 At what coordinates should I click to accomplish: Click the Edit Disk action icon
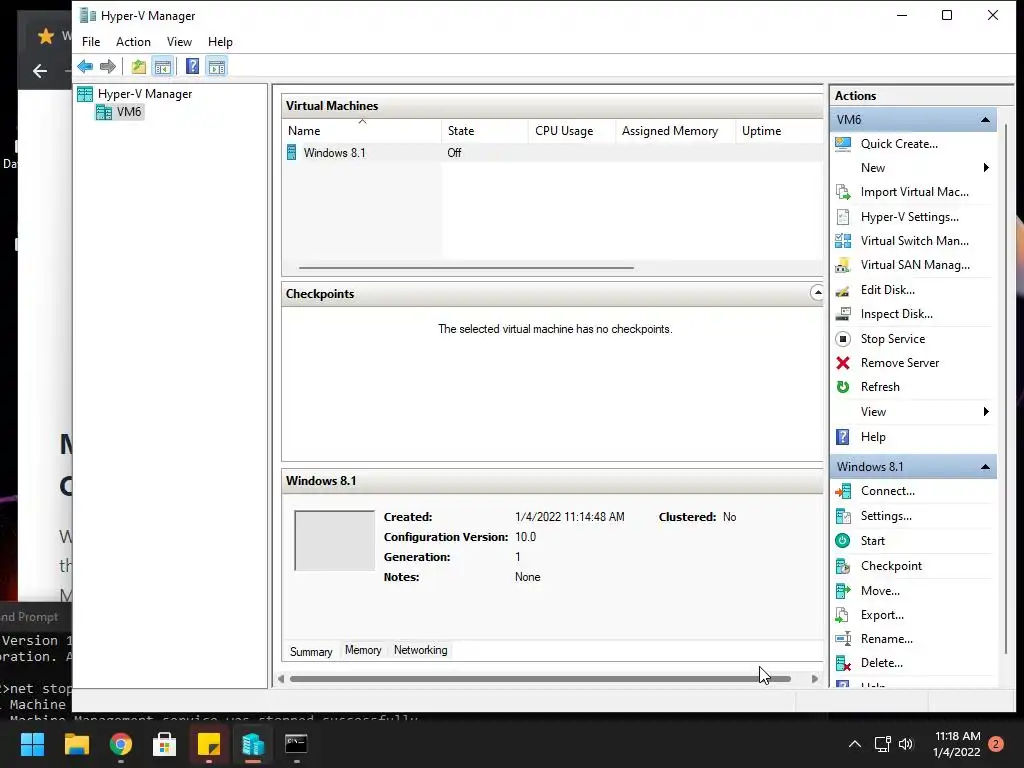click(843, 290)
